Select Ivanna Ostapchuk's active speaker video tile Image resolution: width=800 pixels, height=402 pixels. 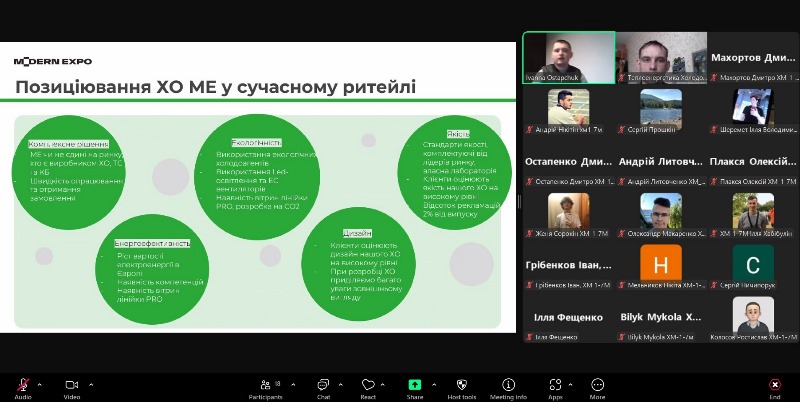pos(569,57)
